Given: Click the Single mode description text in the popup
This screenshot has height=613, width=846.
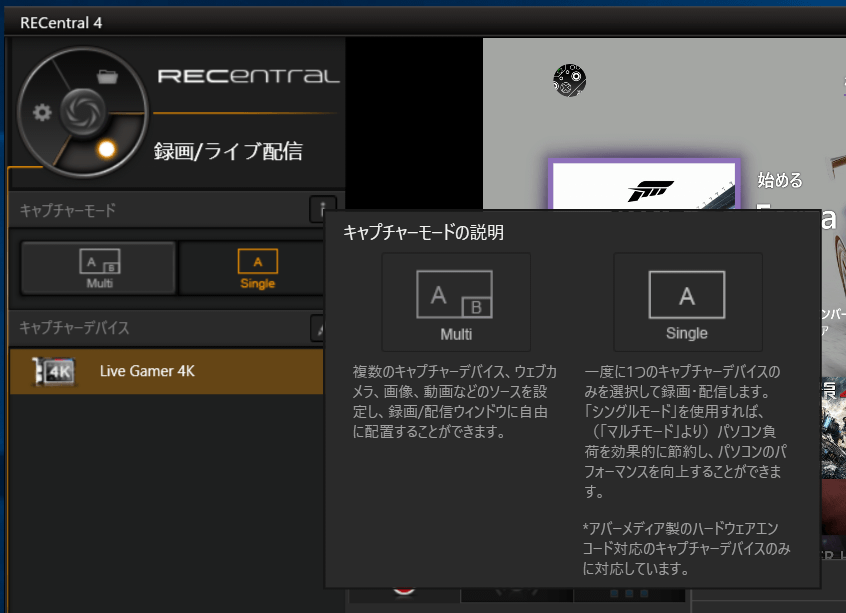Looking at the screenshot, I should [685, 431].
